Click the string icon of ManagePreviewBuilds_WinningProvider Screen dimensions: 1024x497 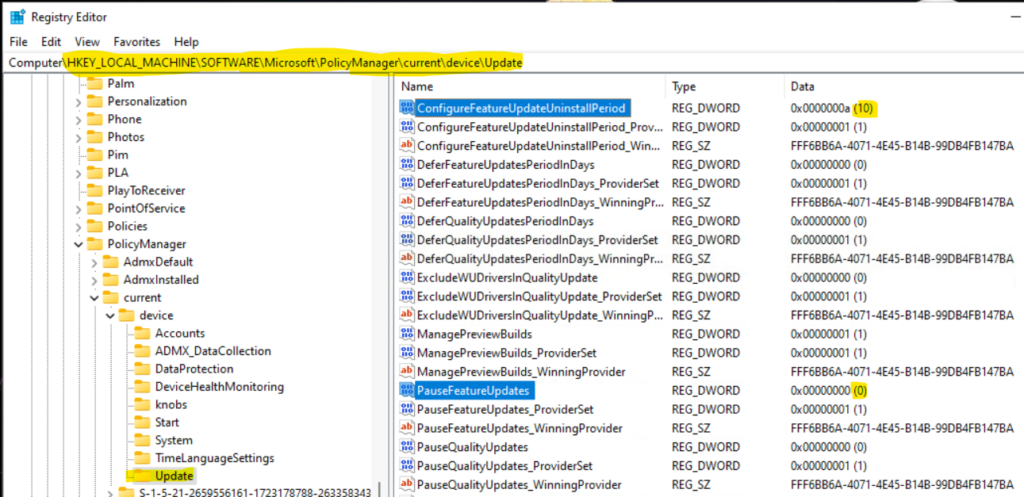click(407, 372)
